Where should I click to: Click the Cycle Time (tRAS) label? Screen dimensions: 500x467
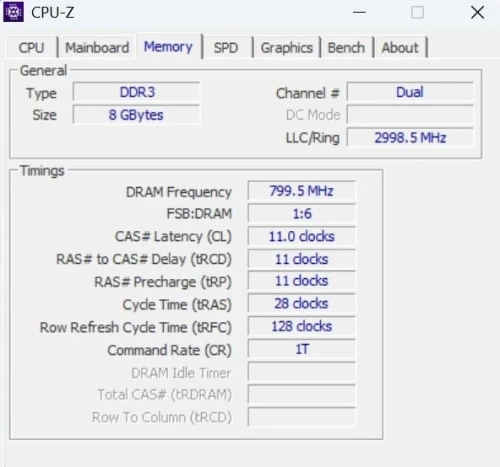tap(177, 305)
